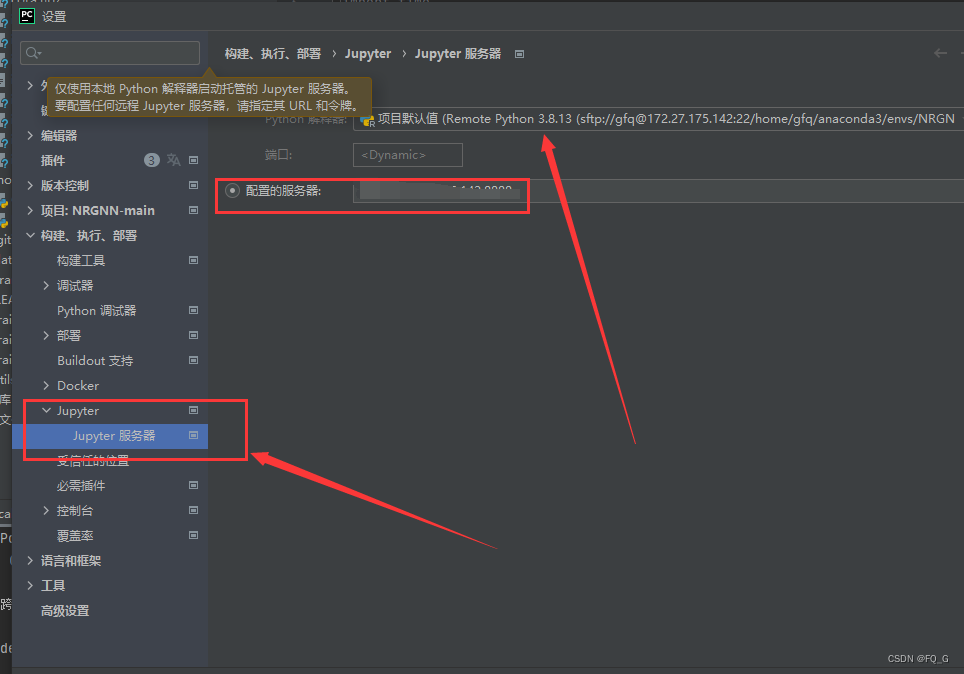Image resolution: width=964 pixels, height=674 pixels.
Task: Click Jupyter in the breadcrumb path
Action: tap(368, 54)
